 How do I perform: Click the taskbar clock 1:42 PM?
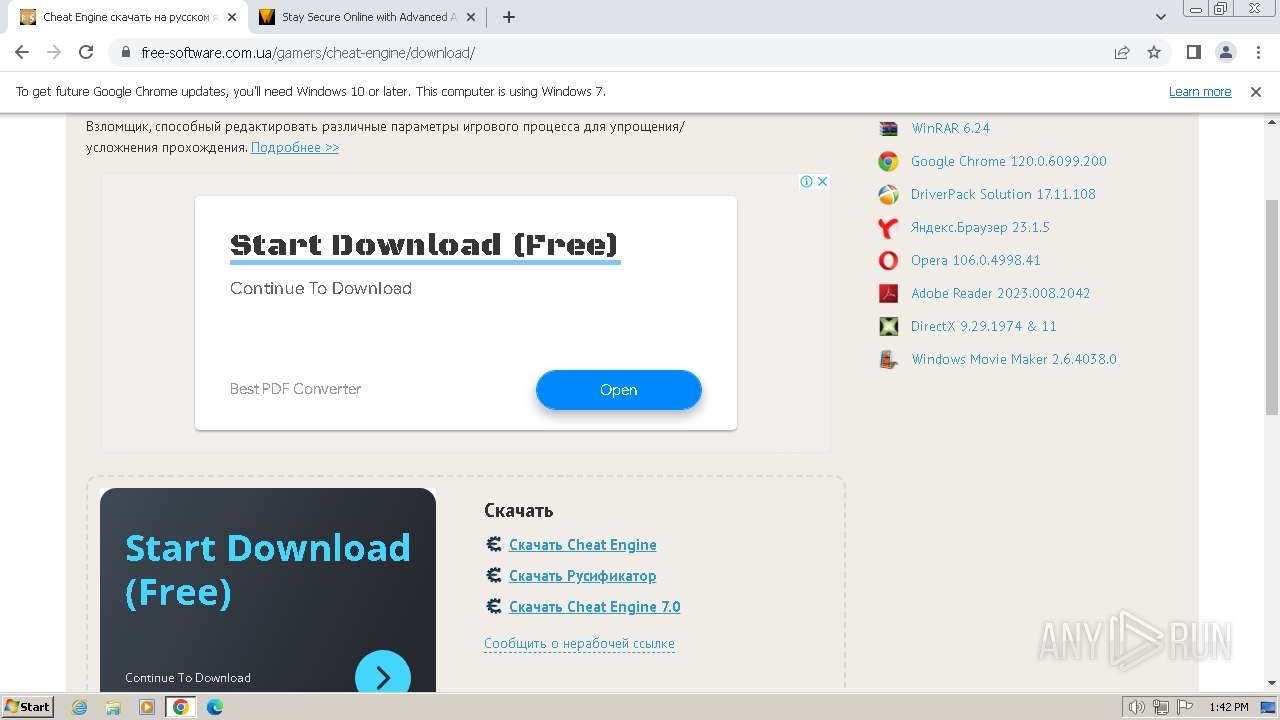click(x=1228, y=707)
